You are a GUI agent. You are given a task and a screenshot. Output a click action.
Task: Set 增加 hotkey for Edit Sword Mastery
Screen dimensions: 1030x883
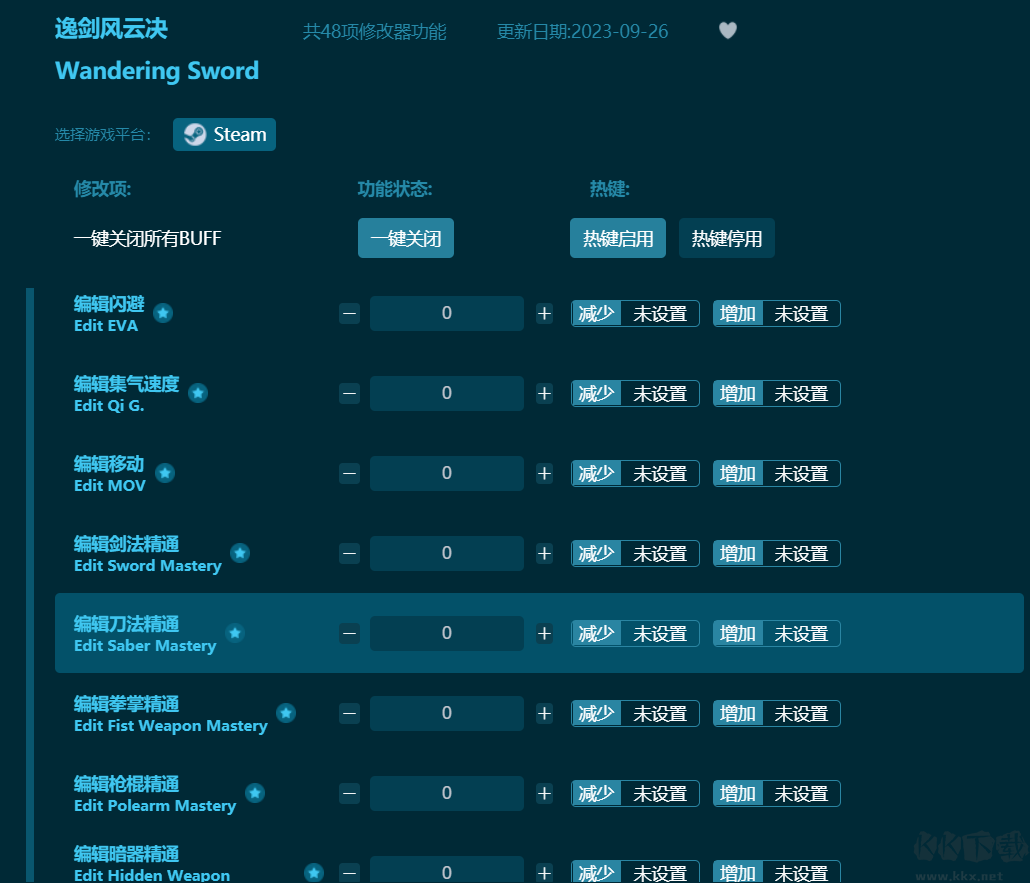776,553
